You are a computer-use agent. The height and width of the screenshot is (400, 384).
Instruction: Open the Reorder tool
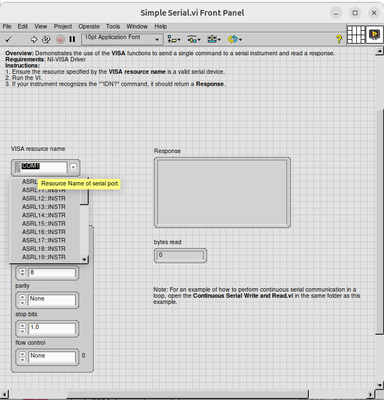235,39
